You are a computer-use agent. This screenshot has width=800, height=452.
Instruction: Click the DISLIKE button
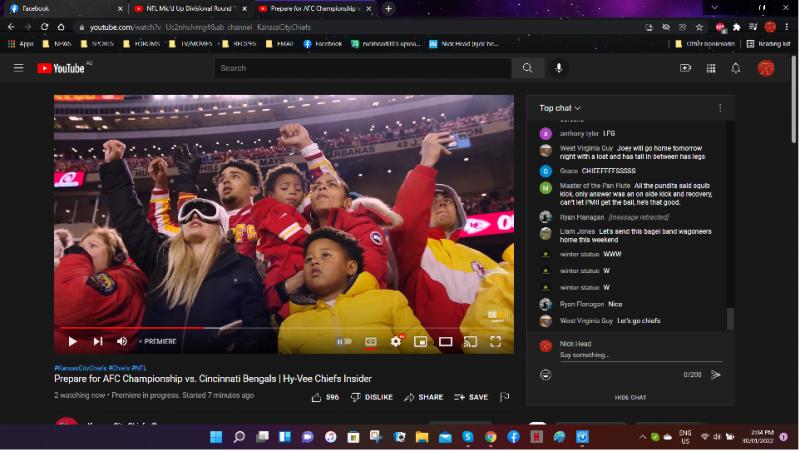(x=372, y=397)
